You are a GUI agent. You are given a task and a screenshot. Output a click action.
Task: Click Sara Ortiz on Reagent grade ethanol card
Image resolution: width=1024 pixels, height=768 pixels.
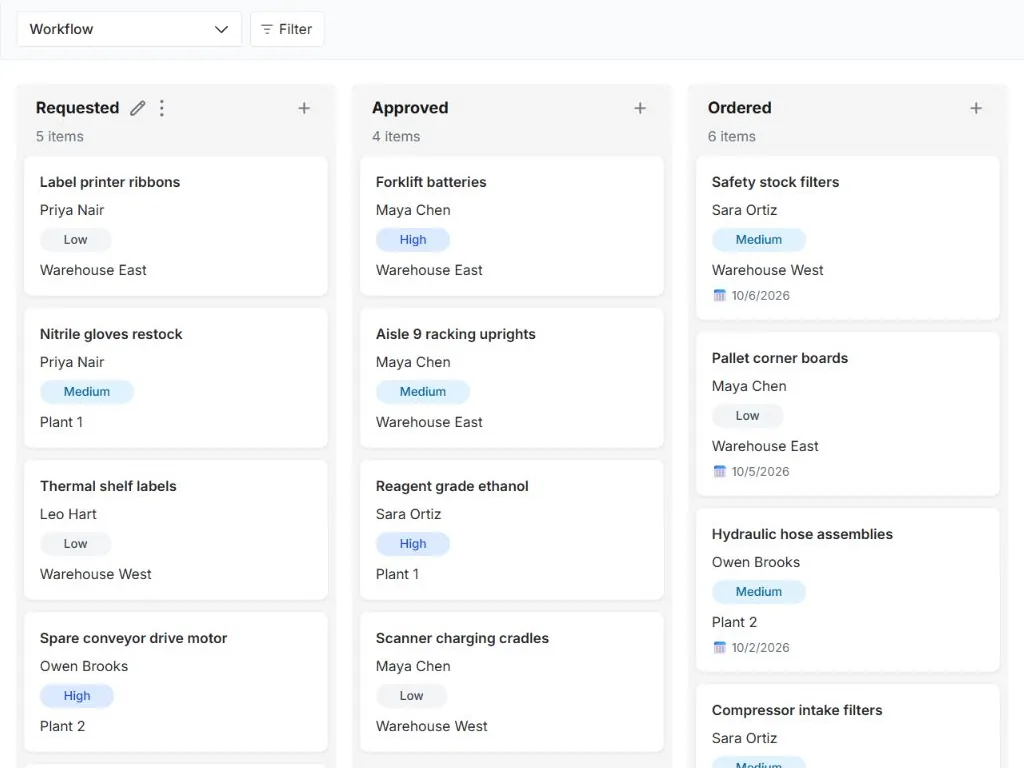click(x=408, y=515)
